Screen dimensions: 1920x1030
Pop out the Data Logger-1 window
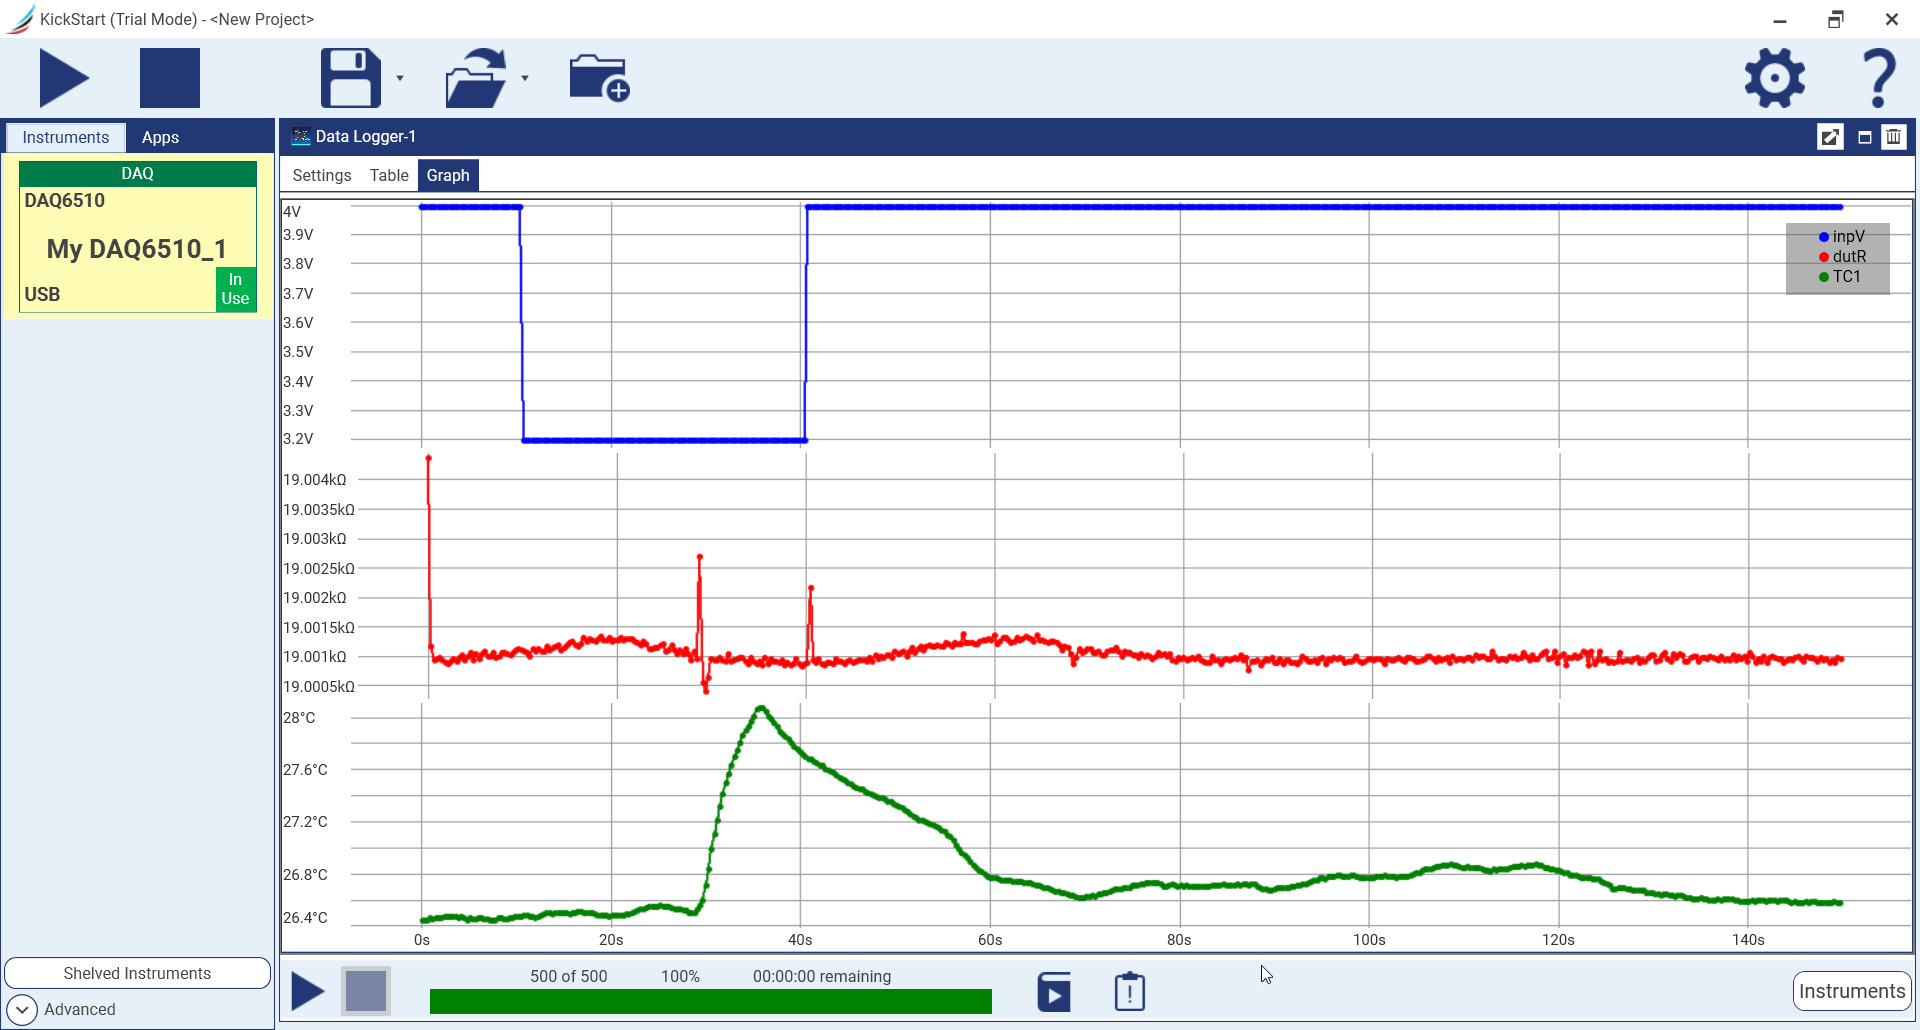point(1830,137)
